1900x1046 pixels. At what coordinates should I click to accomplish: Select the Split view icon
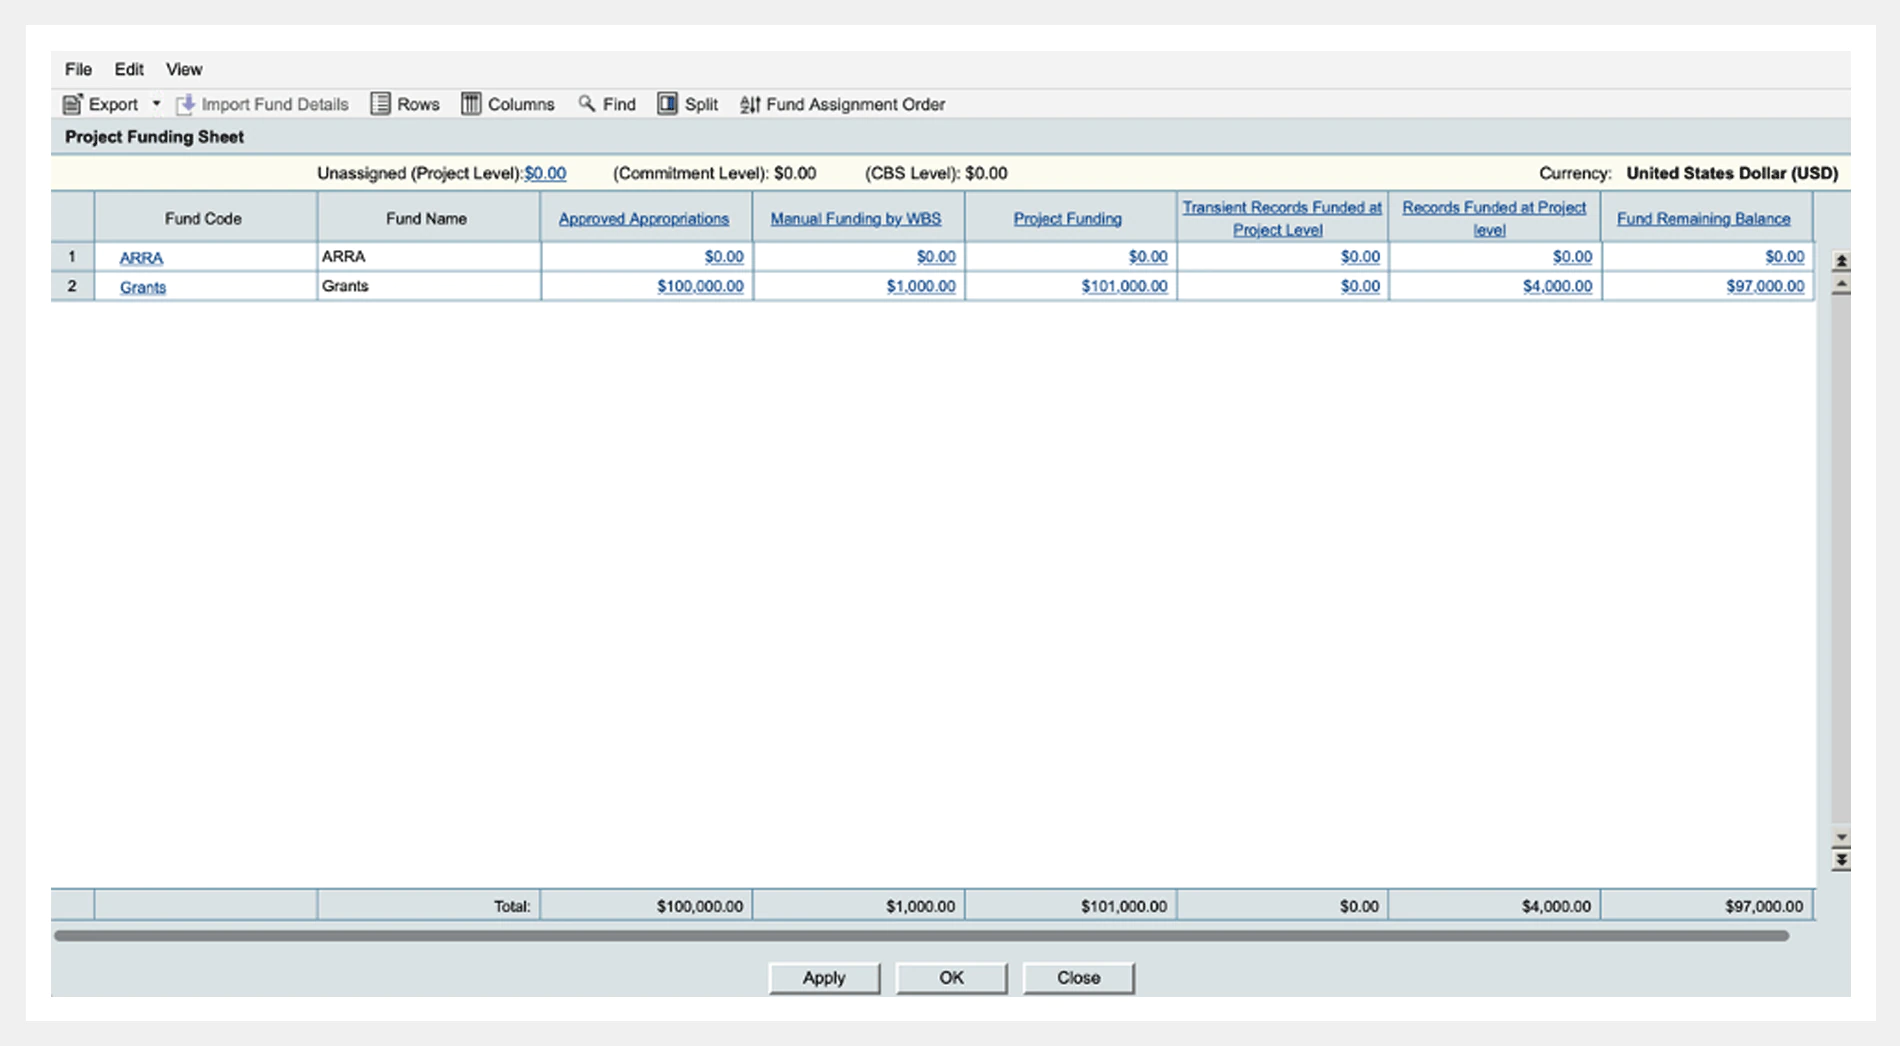tap(667, 104)
